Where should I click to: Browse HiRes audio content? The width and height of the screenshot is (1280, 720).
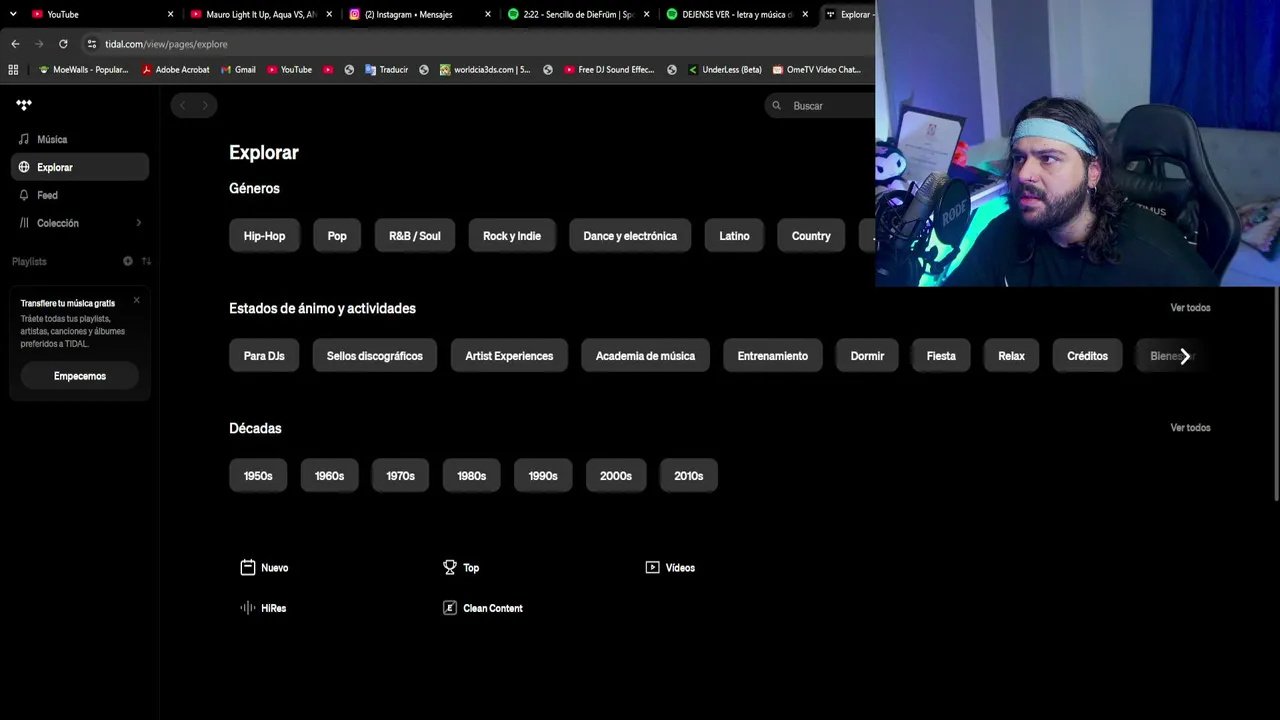pos(263,608)
